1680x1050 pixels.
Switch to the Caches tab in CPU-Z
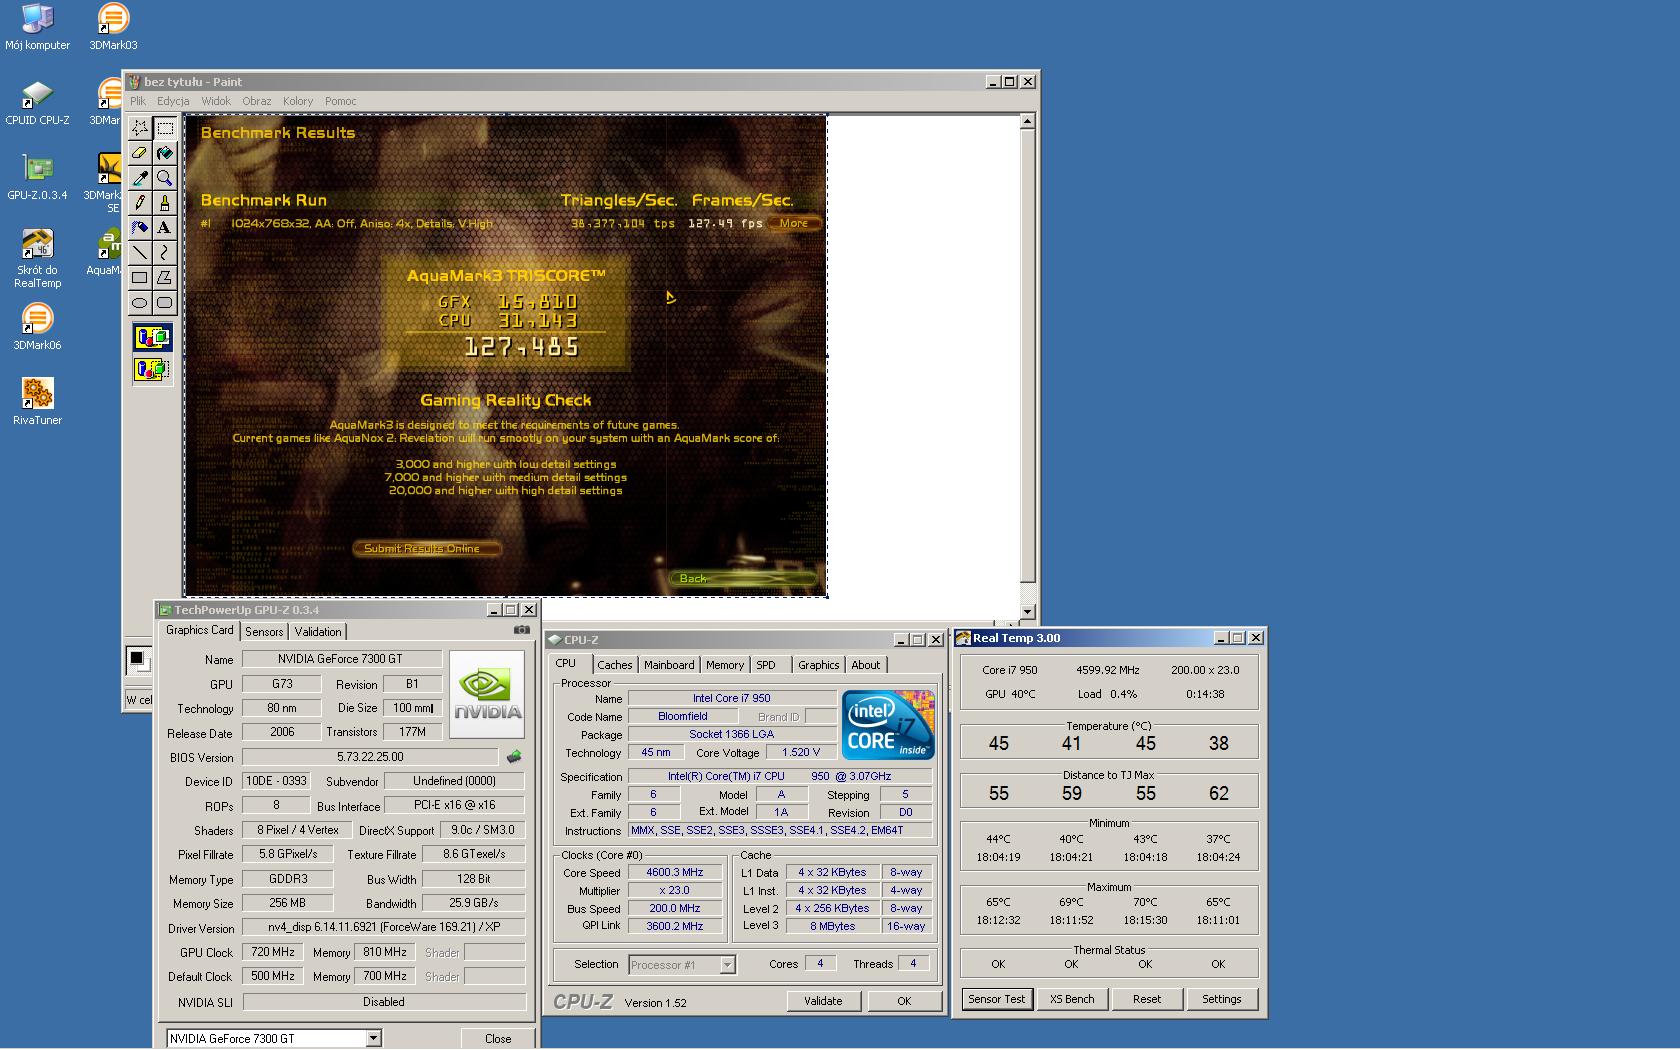tap(615, 665)
